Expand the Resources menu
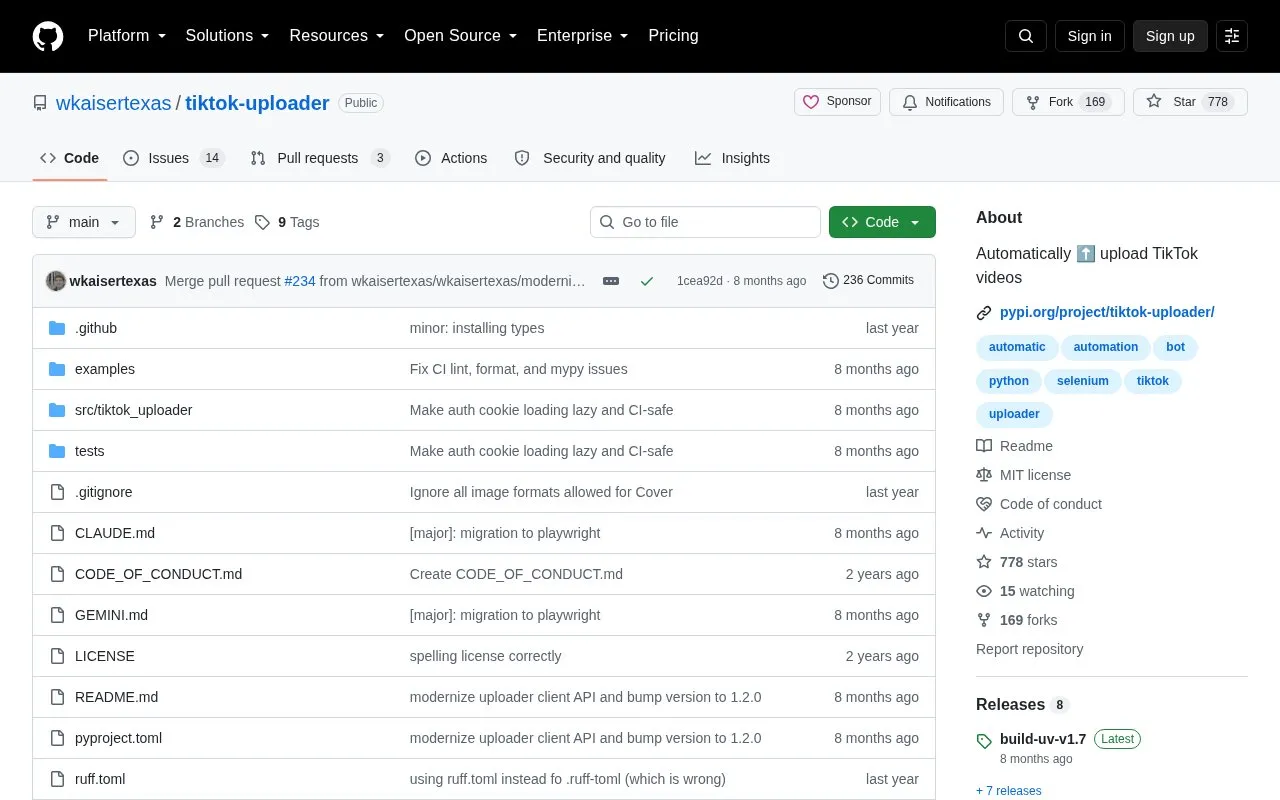This screenshot has height=800, width=1280. tap(337, 36)
